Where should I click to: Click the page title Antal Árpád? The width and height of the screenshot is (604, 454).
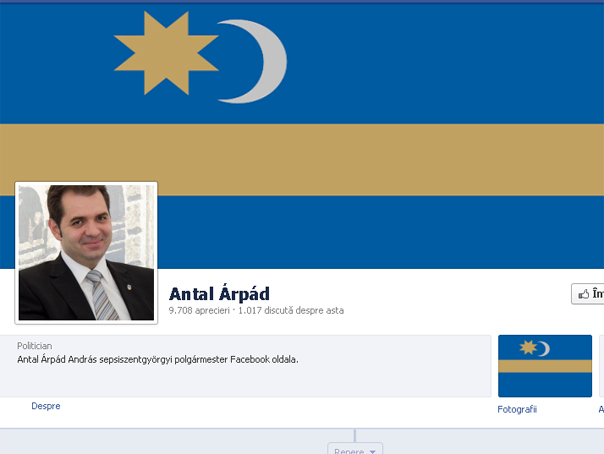pos(219,294)
